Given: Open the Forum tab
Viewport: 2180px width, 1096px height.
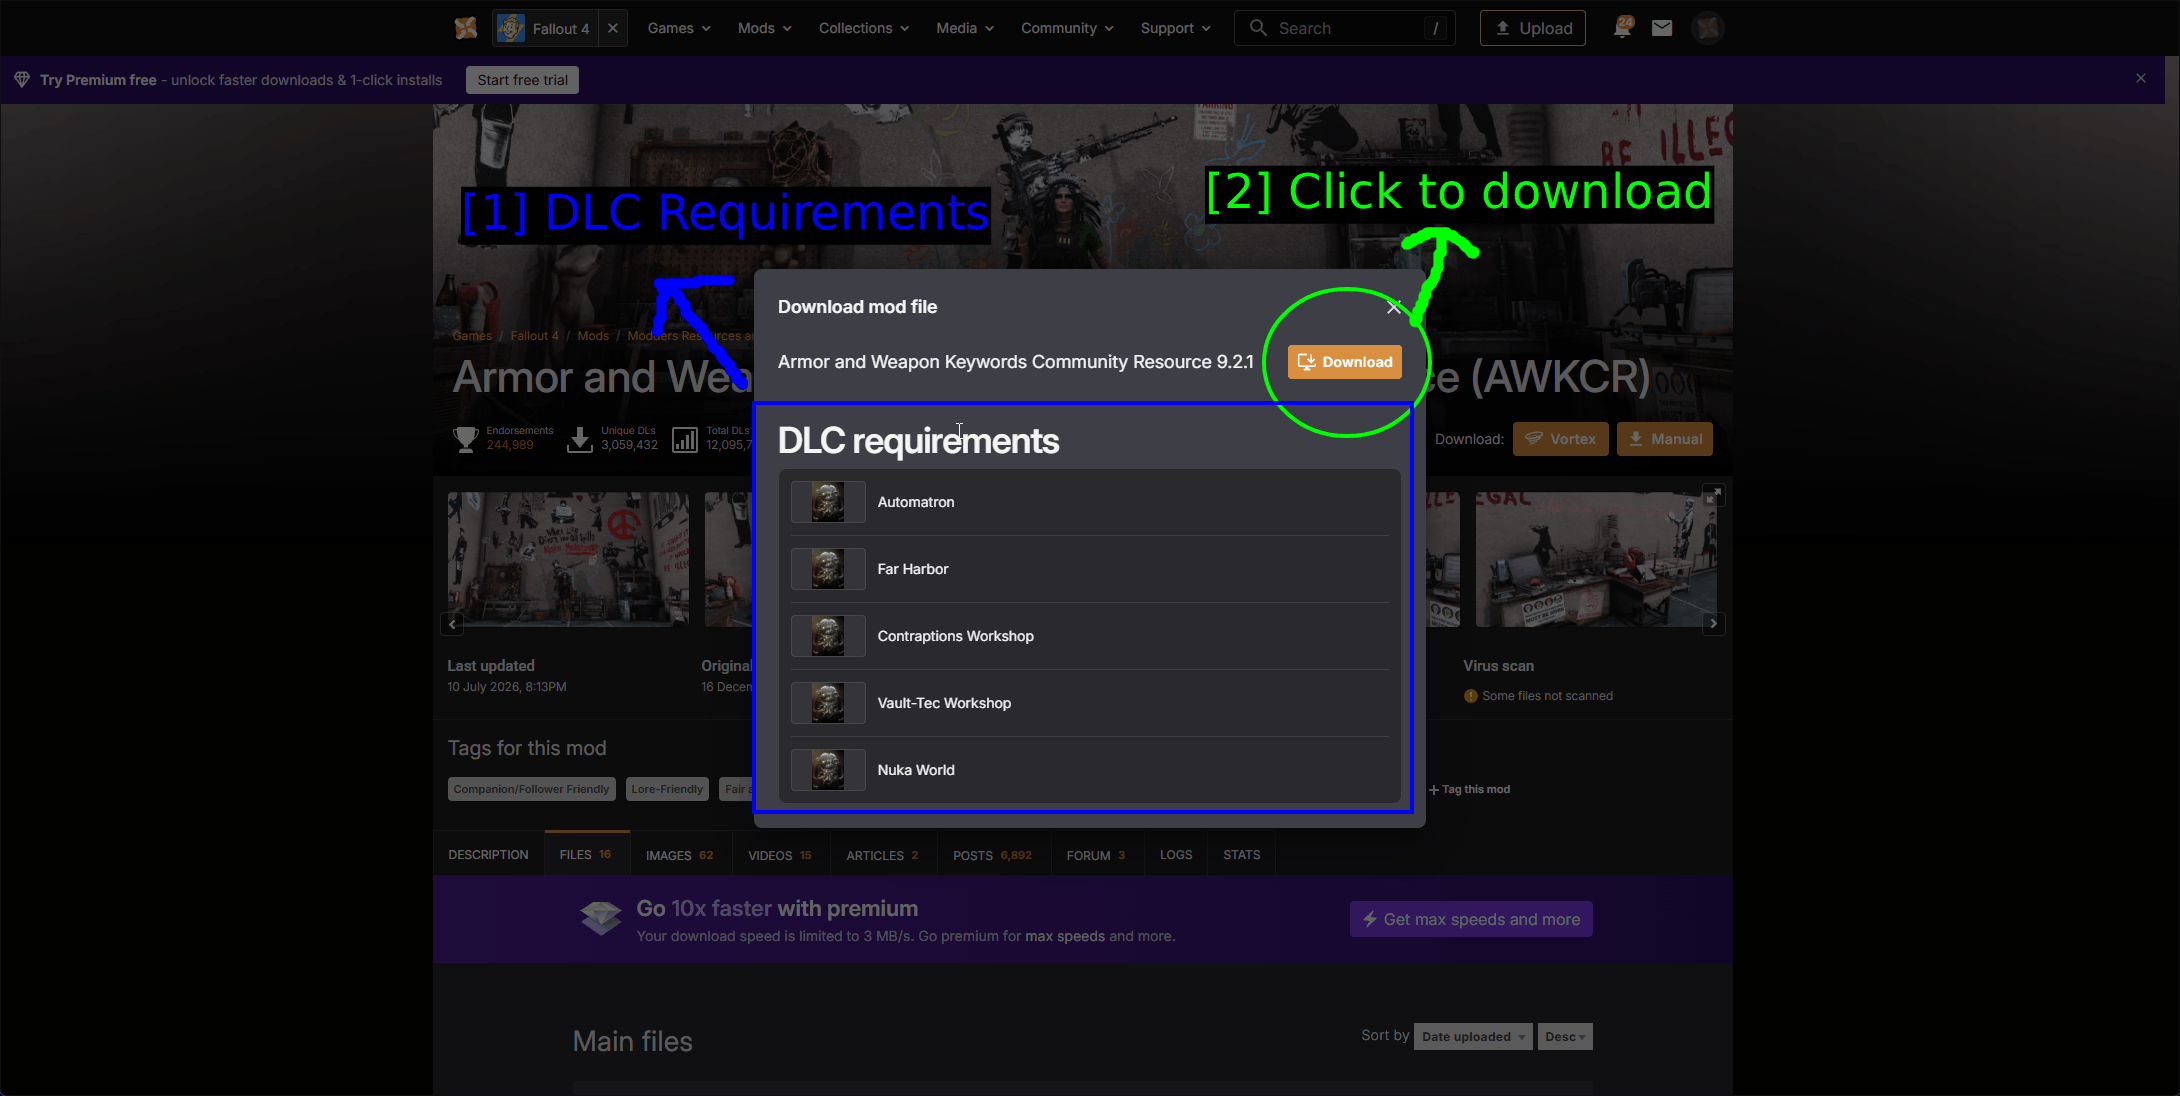Looking at the screenshot, I should 1096,855.
